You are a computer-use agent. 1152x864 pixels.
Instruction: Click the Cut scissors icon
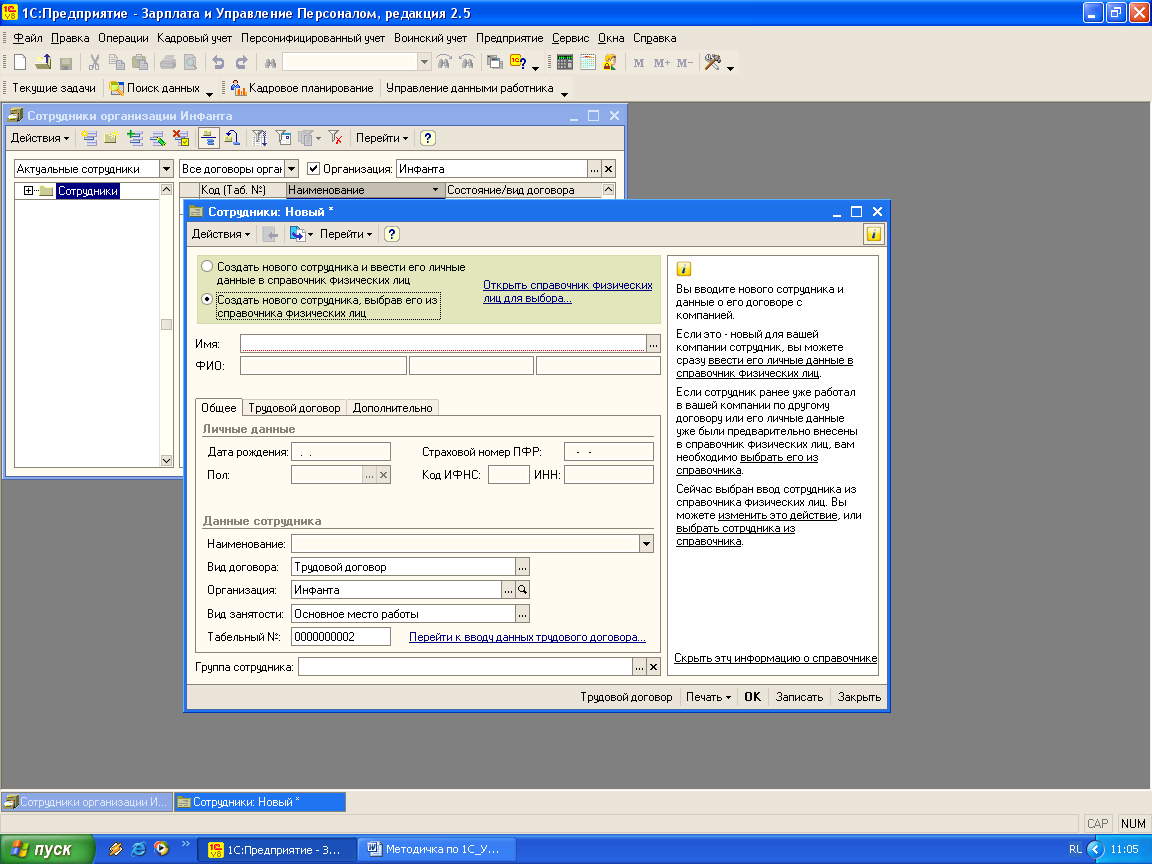point(94,62)
